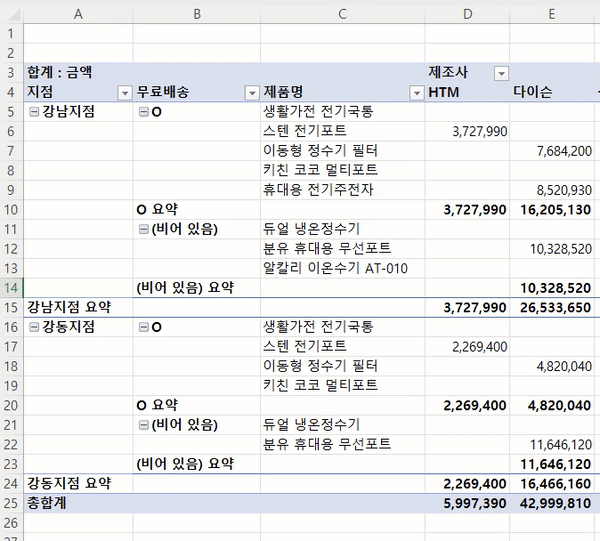Select the 강동지점 요약 cell
The image size is (600, 541).
(78, 484)
